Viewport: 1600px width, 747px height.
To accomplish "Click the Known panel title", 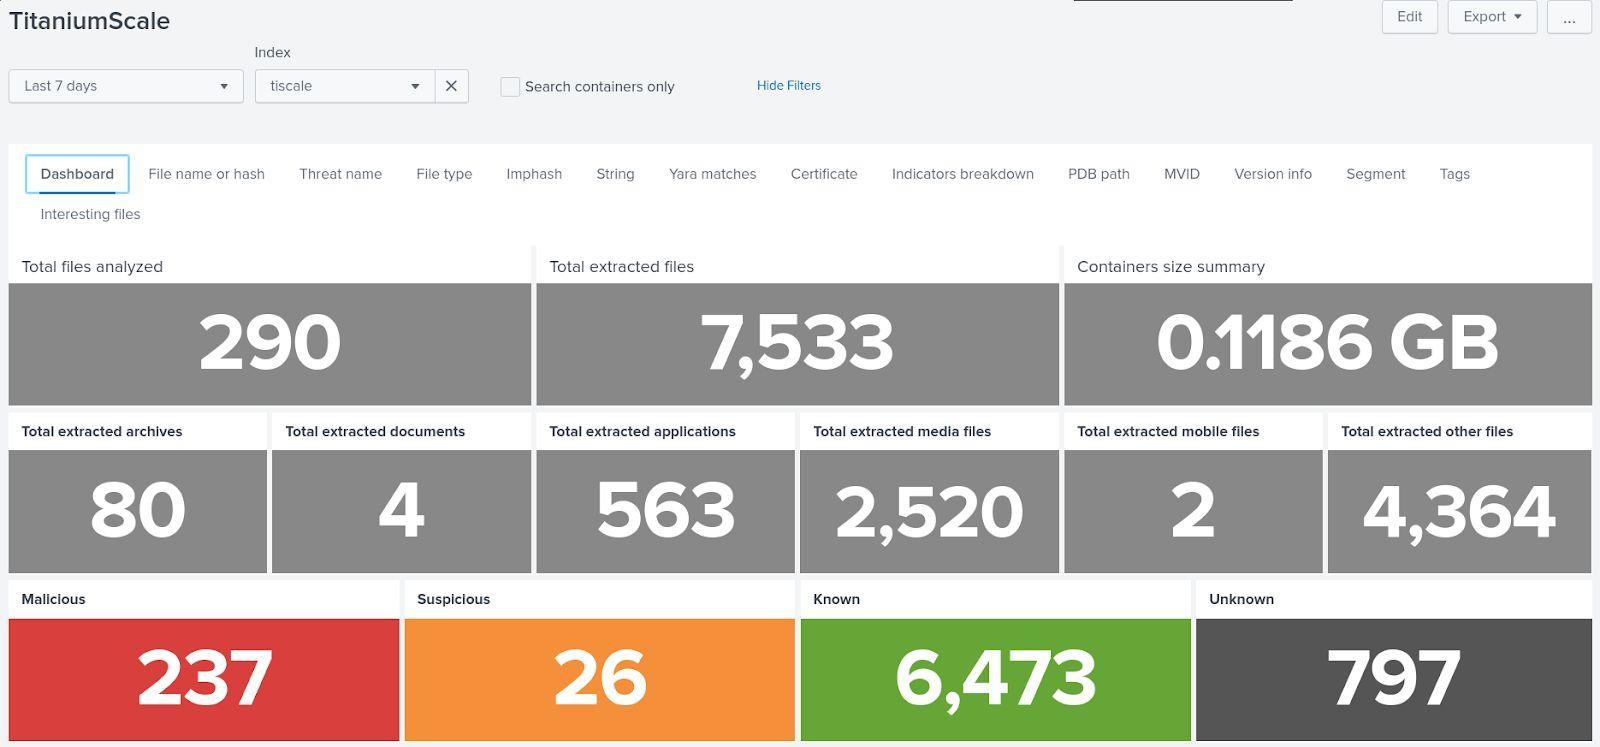I will [836, 599].
